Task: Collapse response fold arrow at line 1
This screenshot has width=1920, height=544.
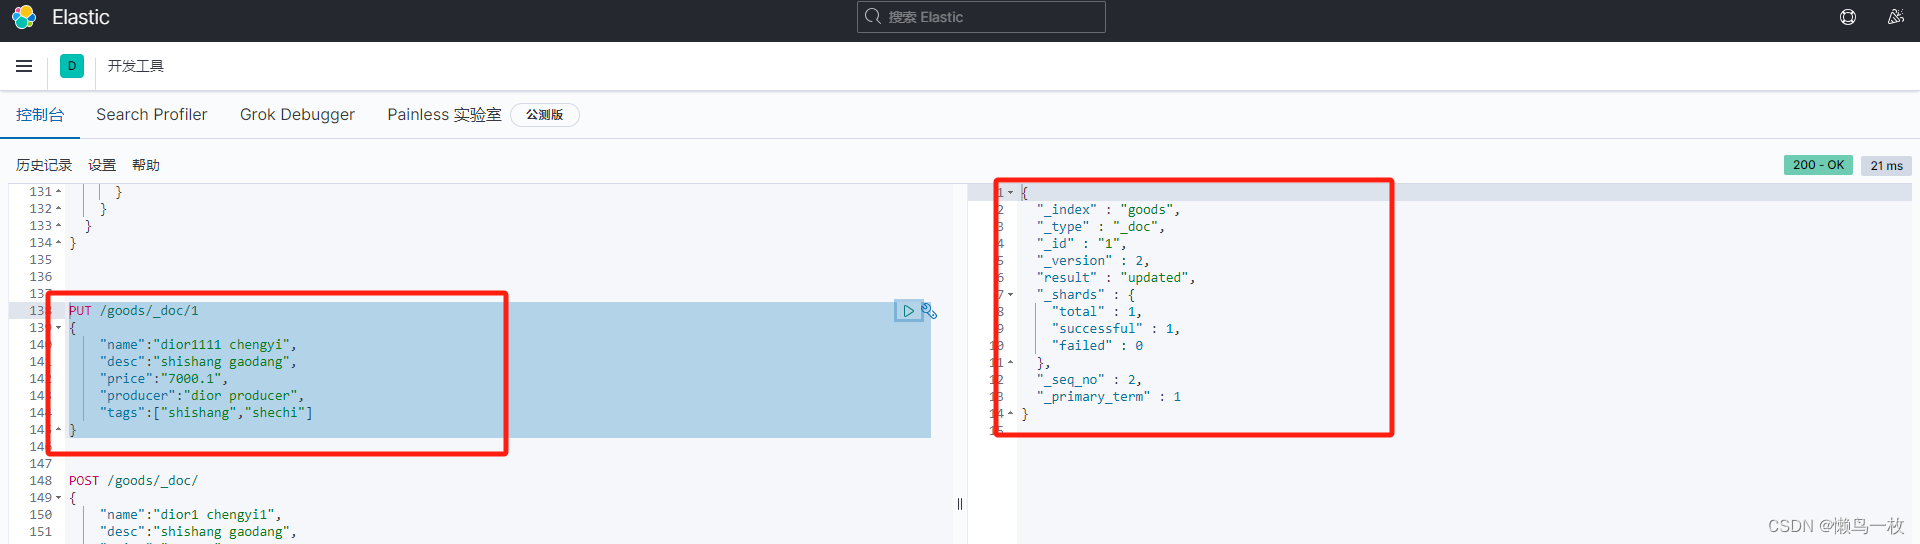Action: click(1010, 192)
